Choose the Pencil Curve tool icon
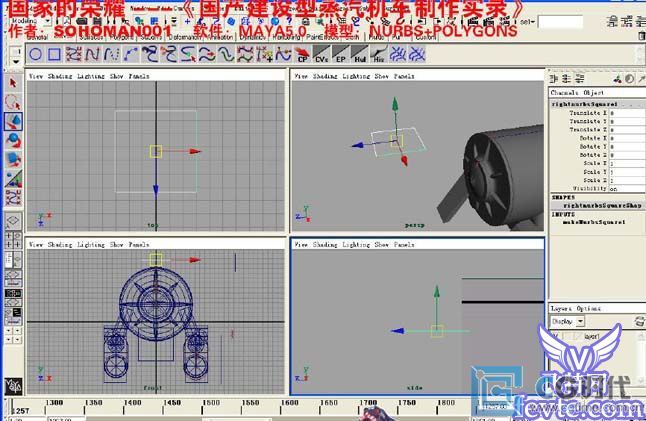Viewport: 646px width, 421px height. pos(111,54)
